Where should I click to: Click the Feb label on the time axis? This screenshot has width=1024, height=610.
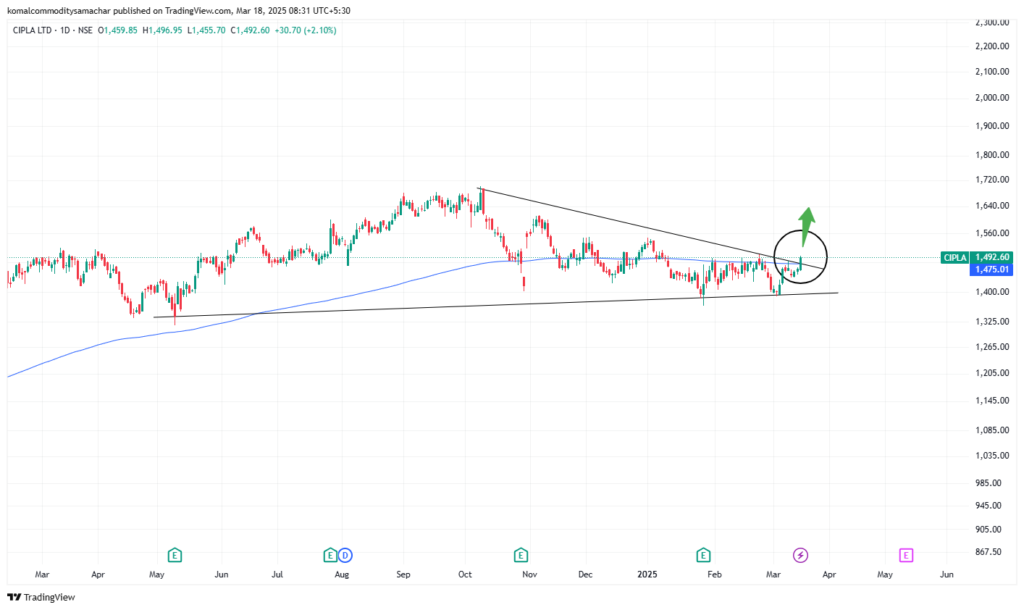pos(714,575)
